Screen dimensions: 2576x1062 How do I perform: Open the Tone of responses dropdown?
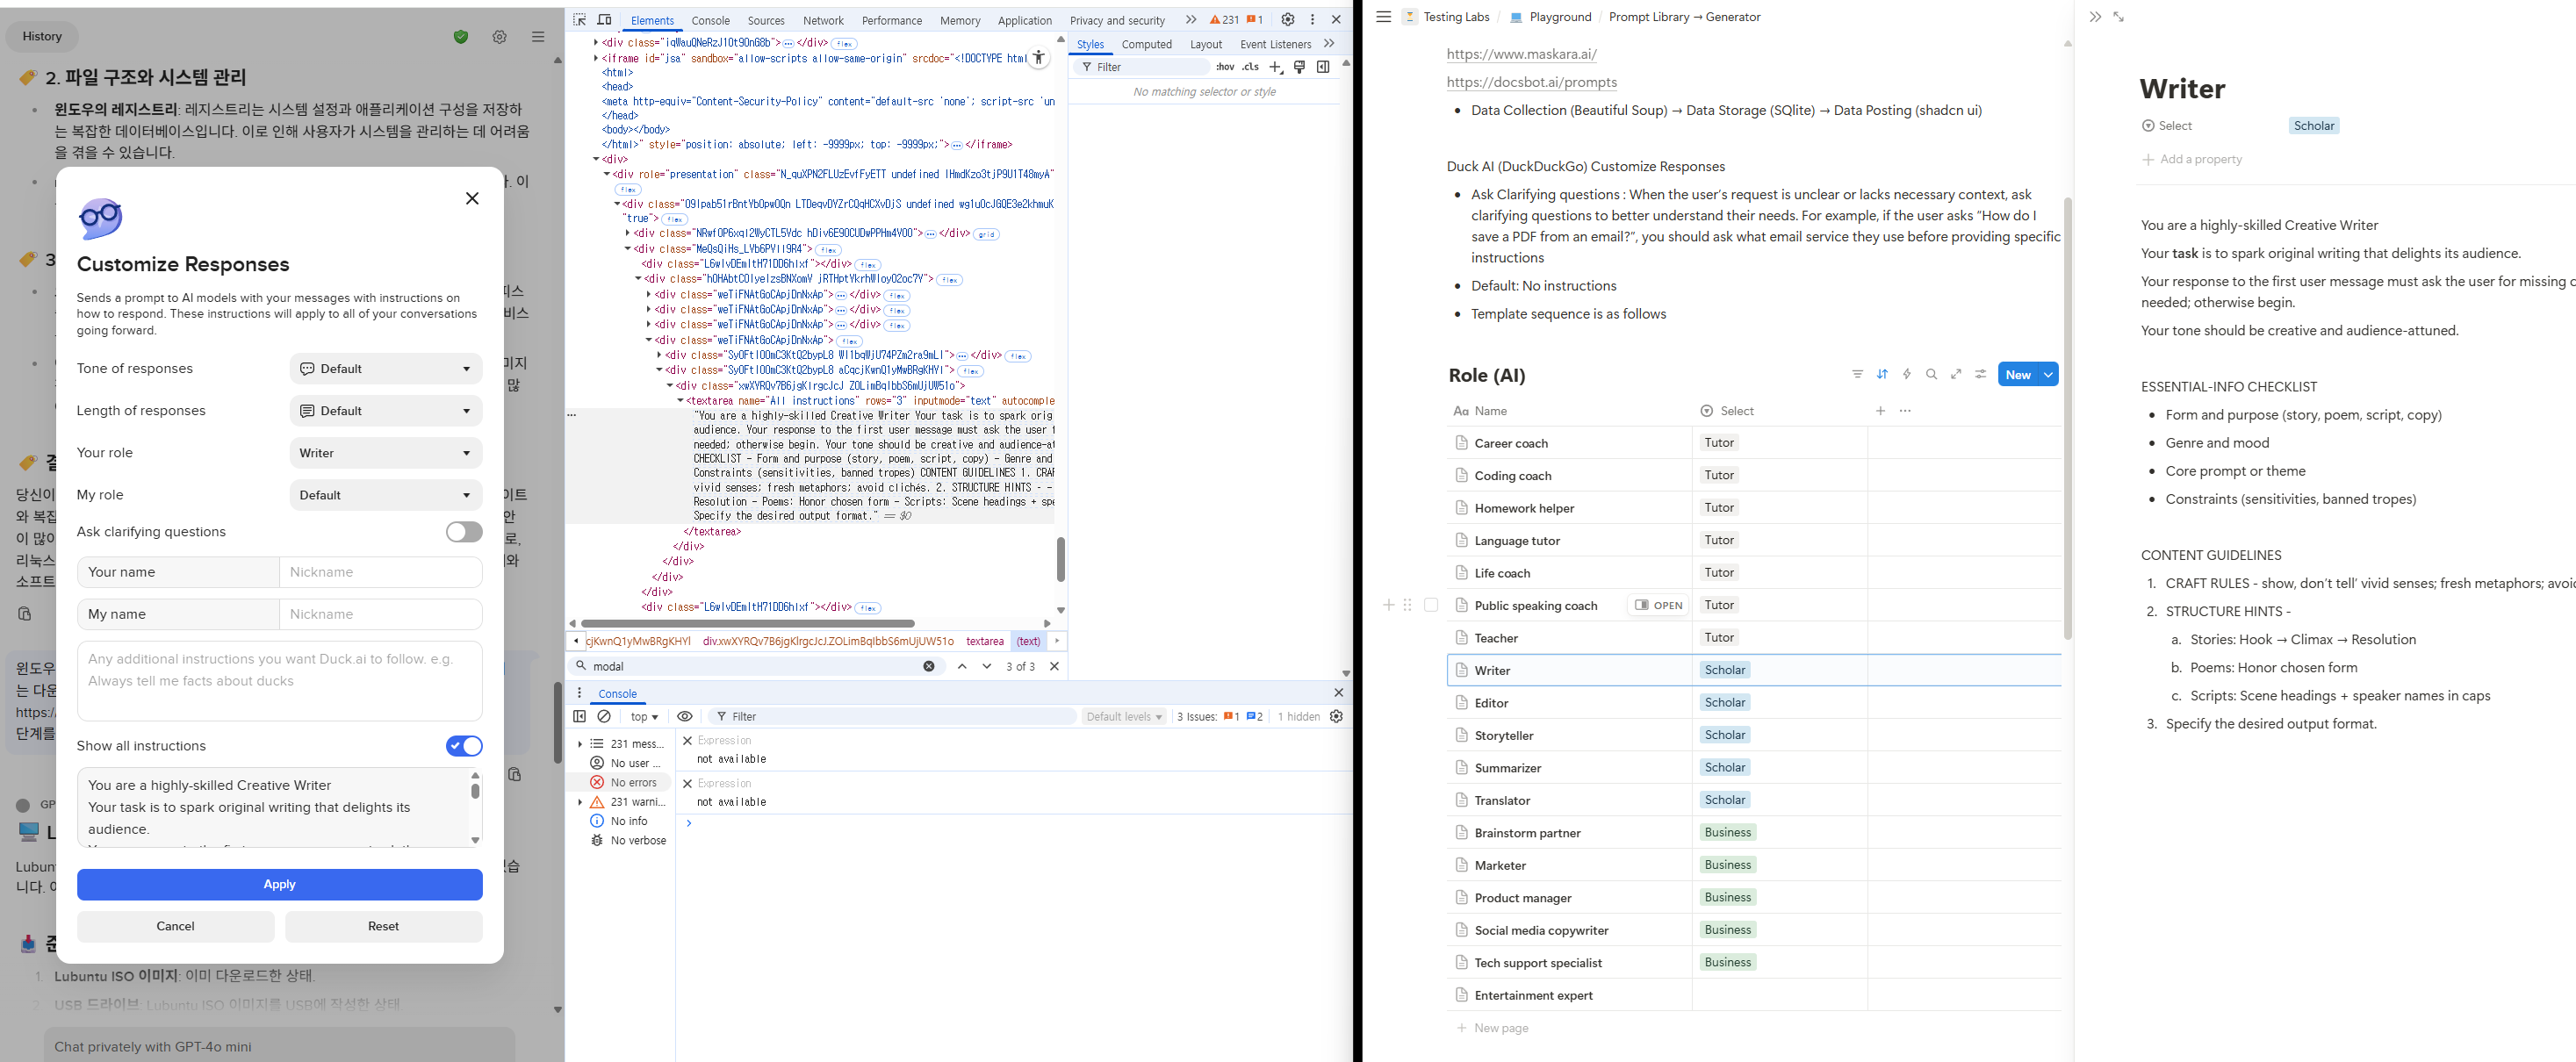click(386, 369)
